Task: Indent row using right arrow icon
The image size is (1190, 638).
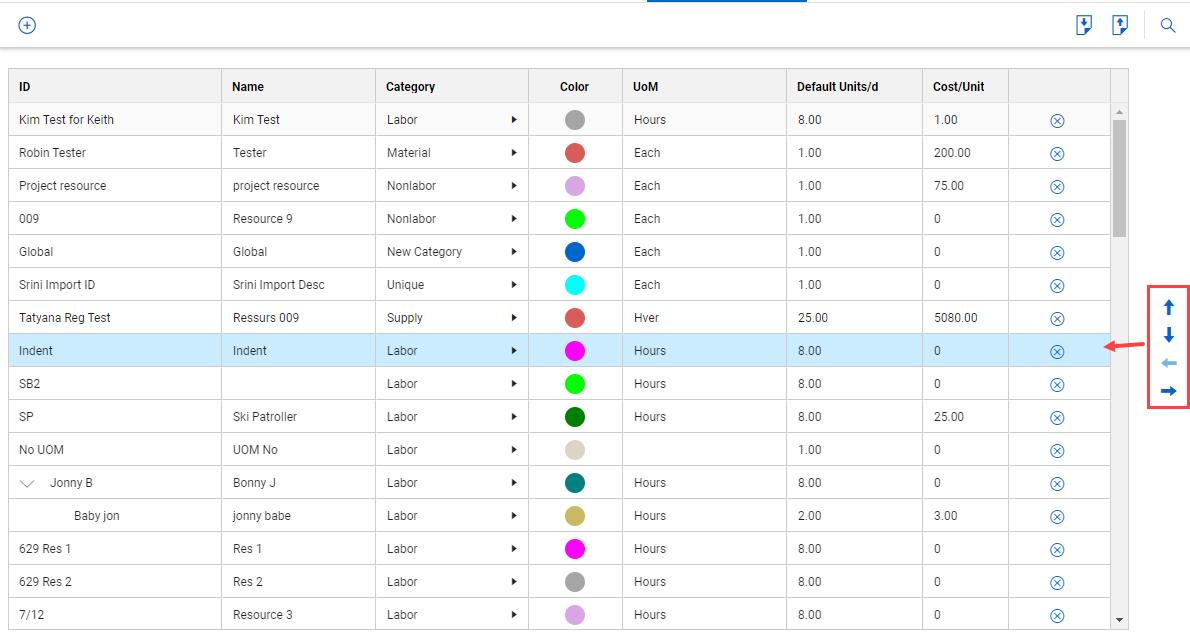Action: [1169, 391]
